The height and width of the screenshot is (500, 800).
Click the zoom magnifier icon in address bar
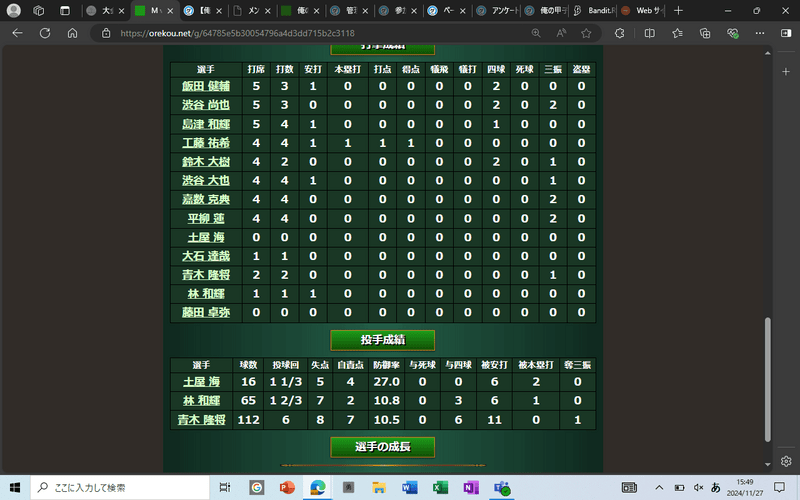[x=536, y=32]
